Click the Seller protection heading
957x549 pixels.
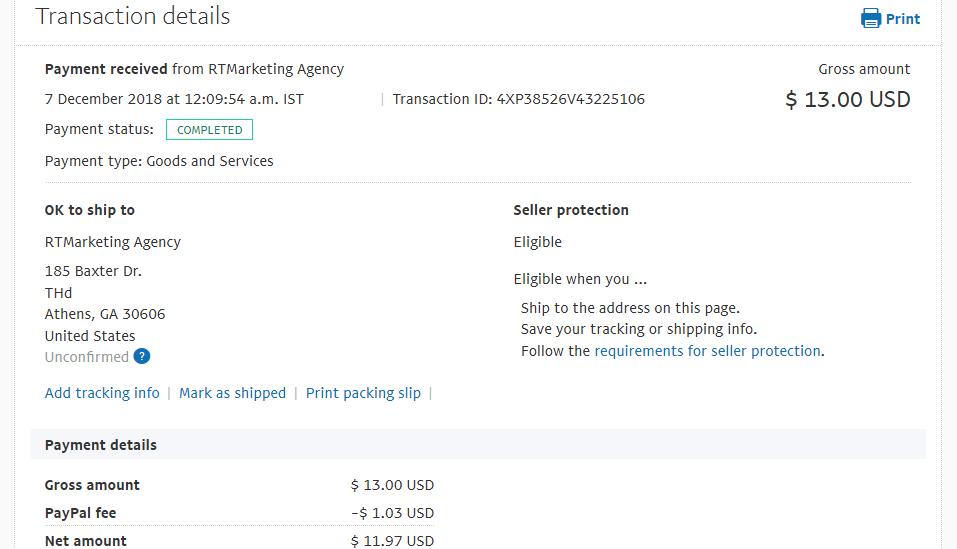coord(571,210)
